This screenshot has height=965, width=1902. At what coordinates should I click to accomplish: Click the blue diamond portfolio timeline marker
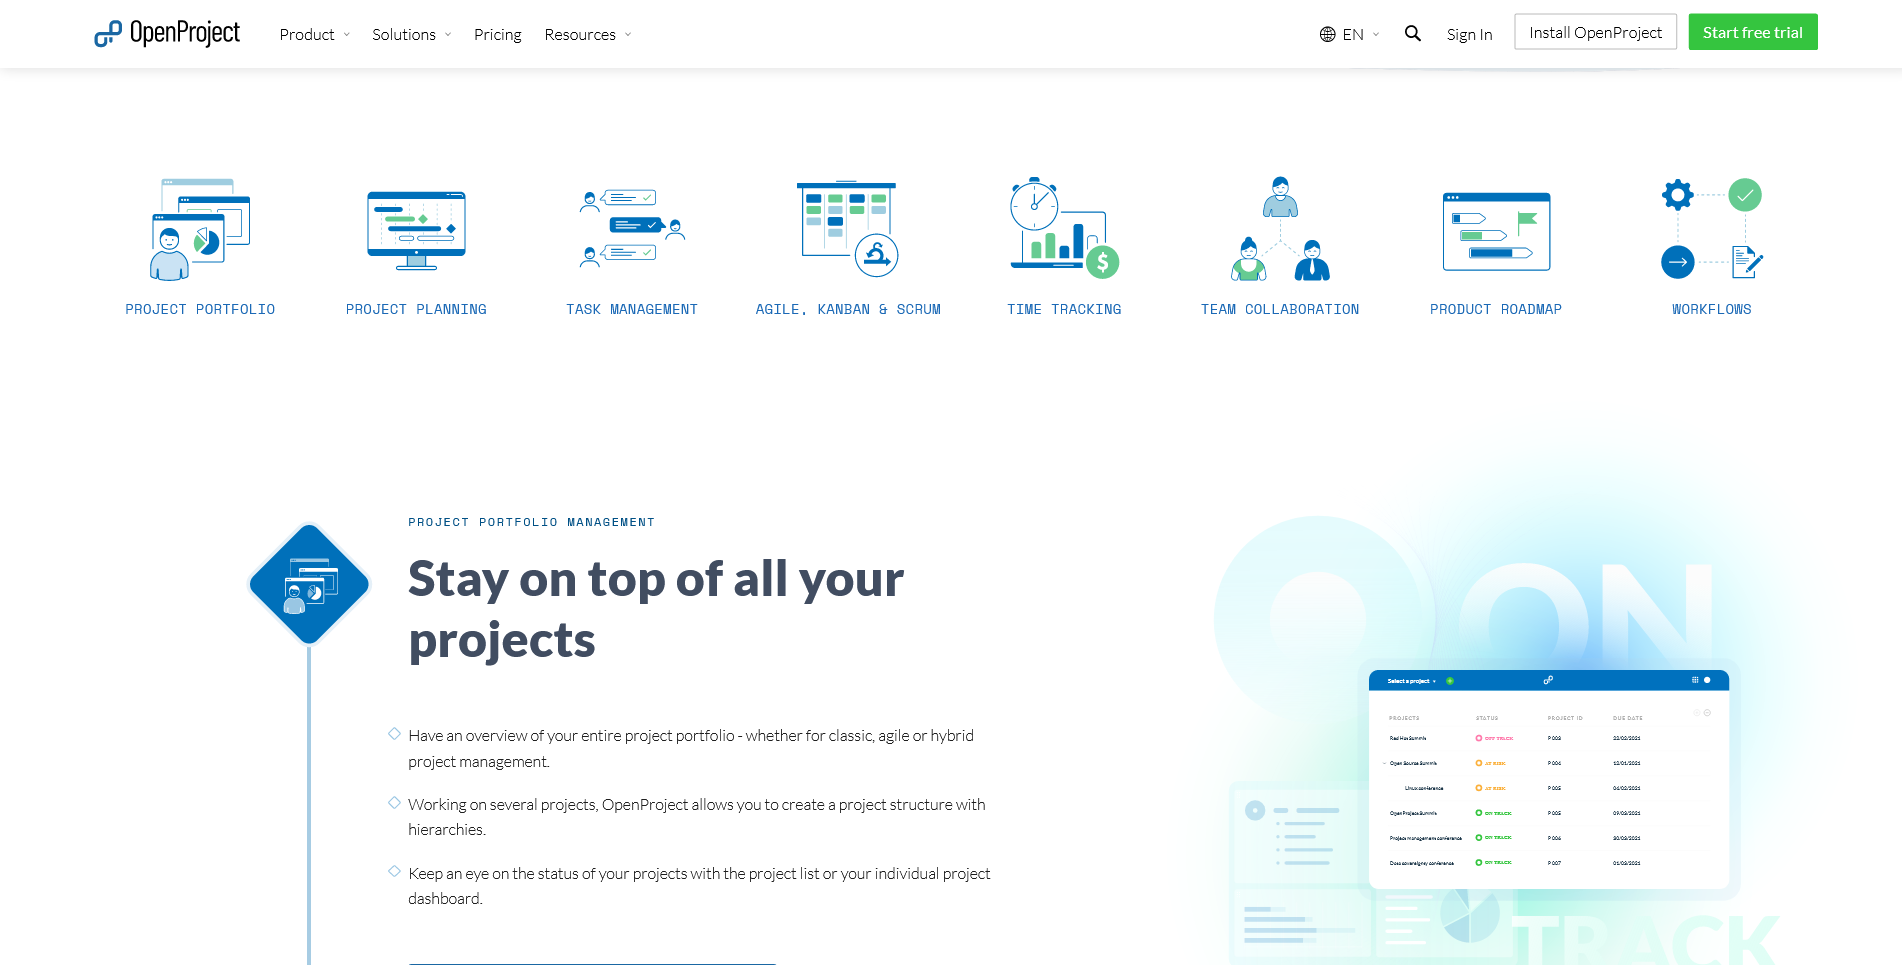click(x=309, y=585)
